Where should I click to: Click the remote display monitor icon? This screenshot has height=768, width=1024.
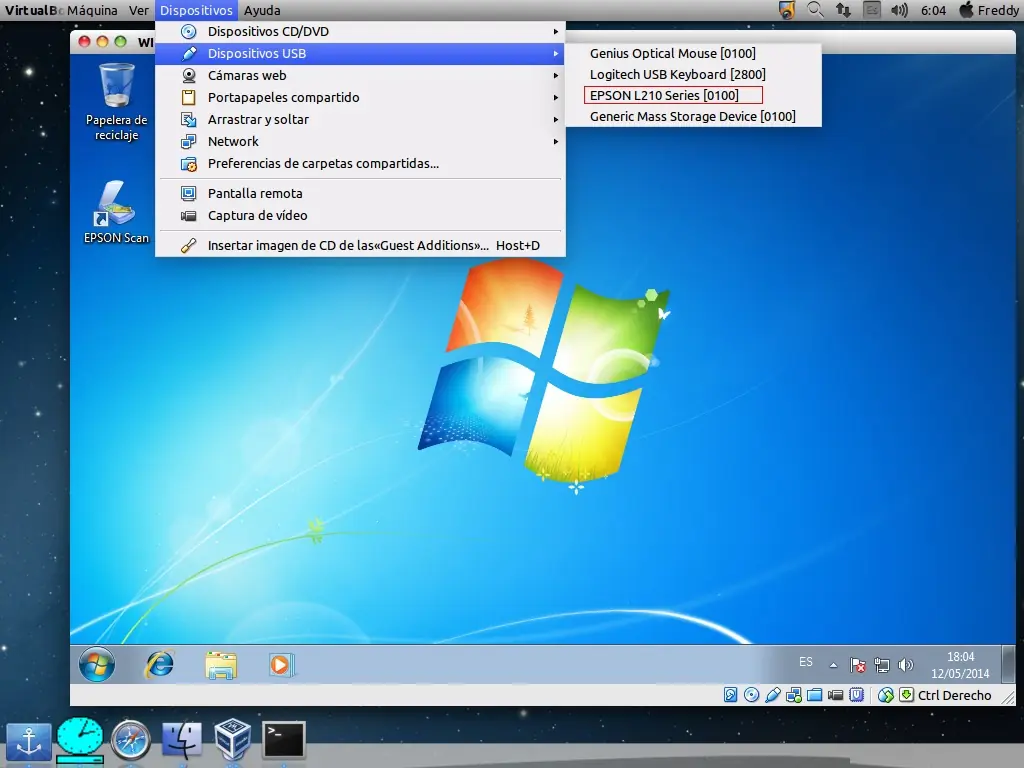(x=189, y=193)
